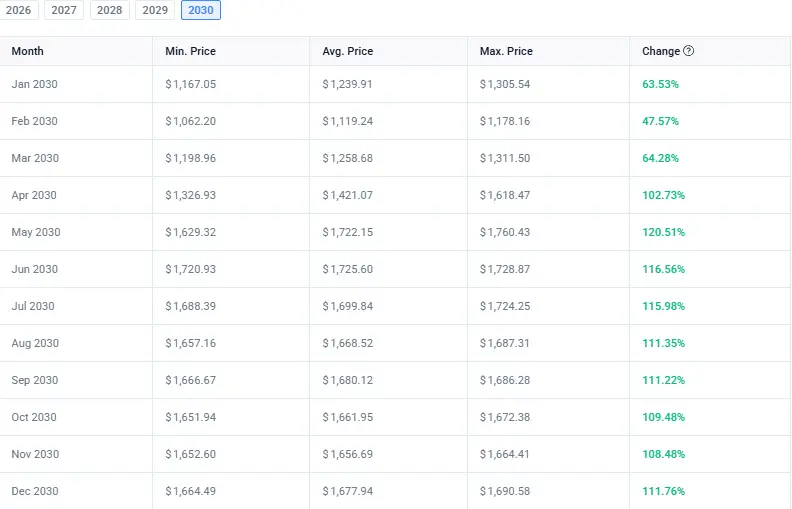The width and height of the screenshot is (792, 509).
Task: Click average price $1,119.24
Action: tap(348, 121)
